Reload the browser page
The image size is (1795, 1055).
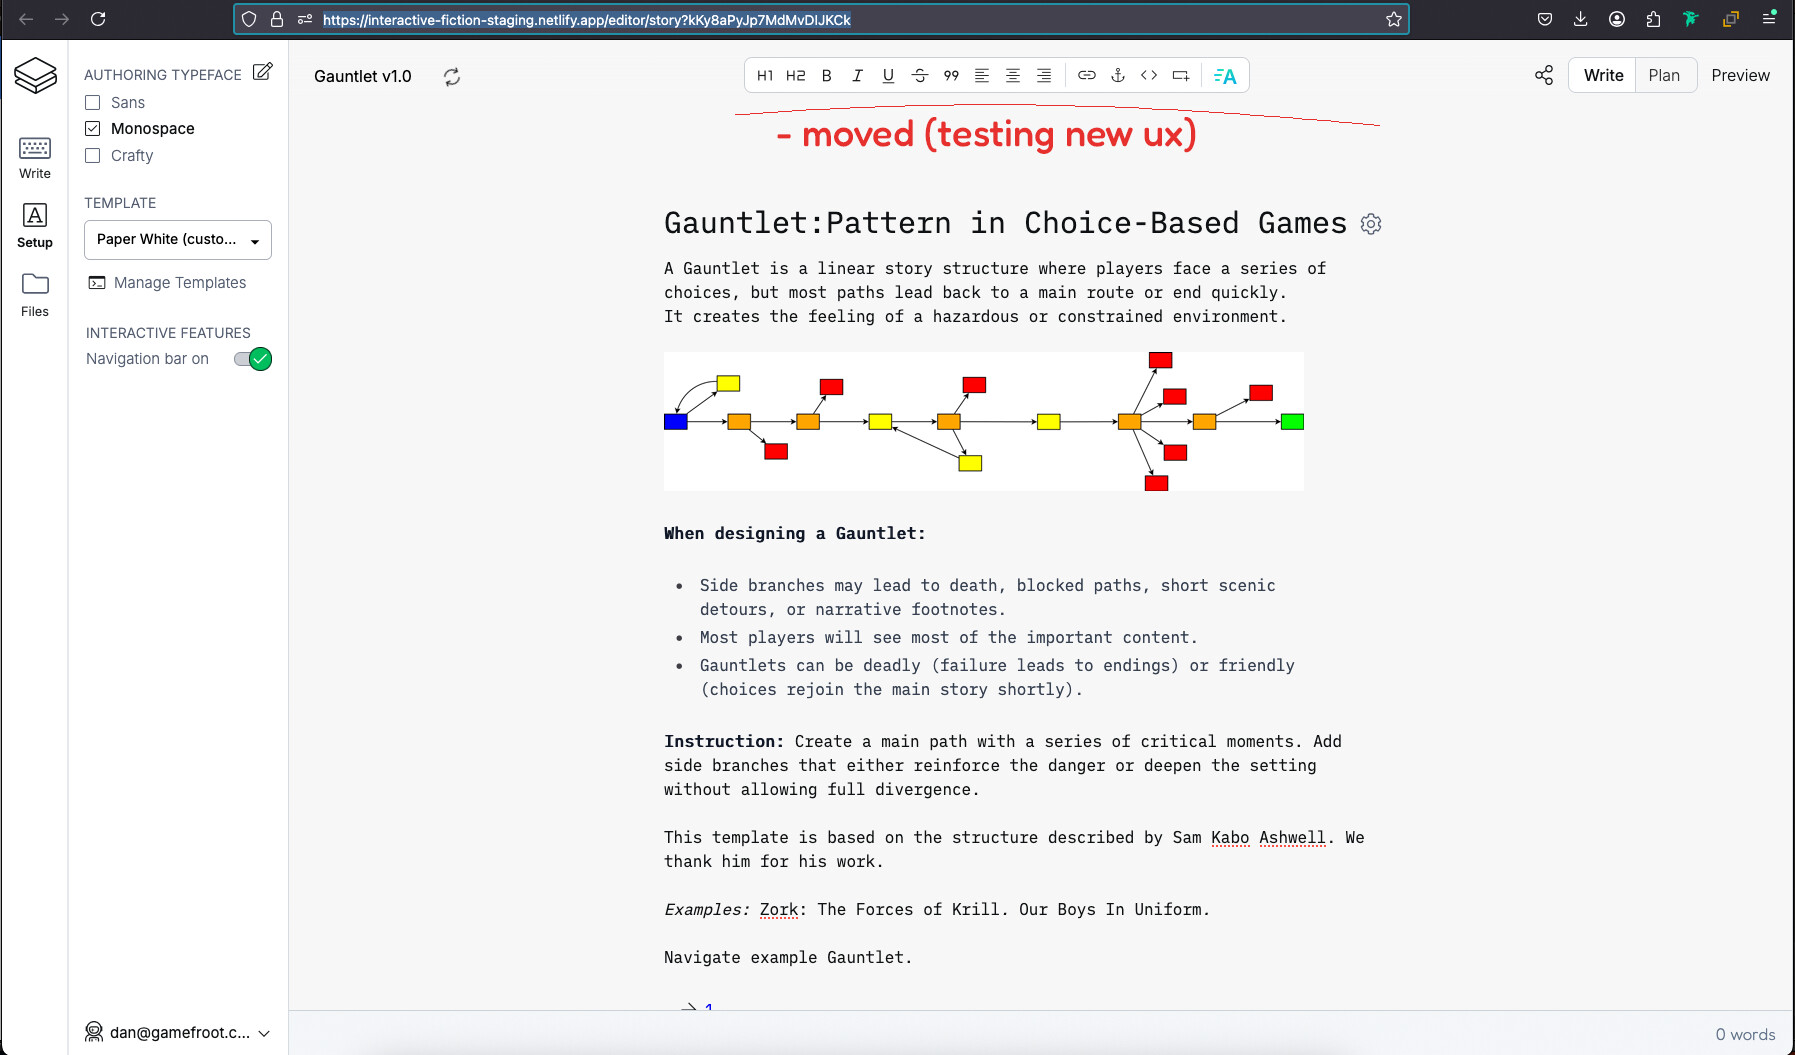click(98, 19)
